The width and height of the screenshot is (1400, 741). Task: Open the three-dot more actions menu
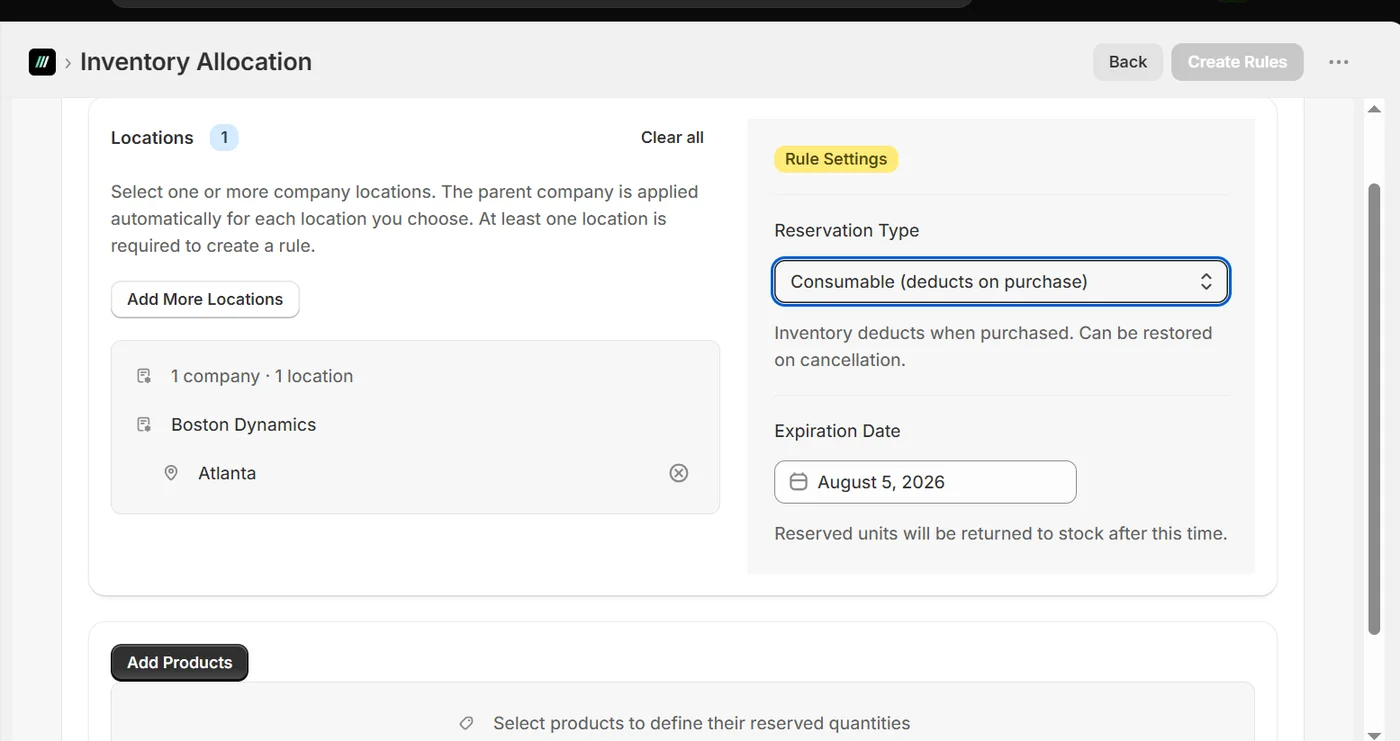click(x=1339, y=62)
